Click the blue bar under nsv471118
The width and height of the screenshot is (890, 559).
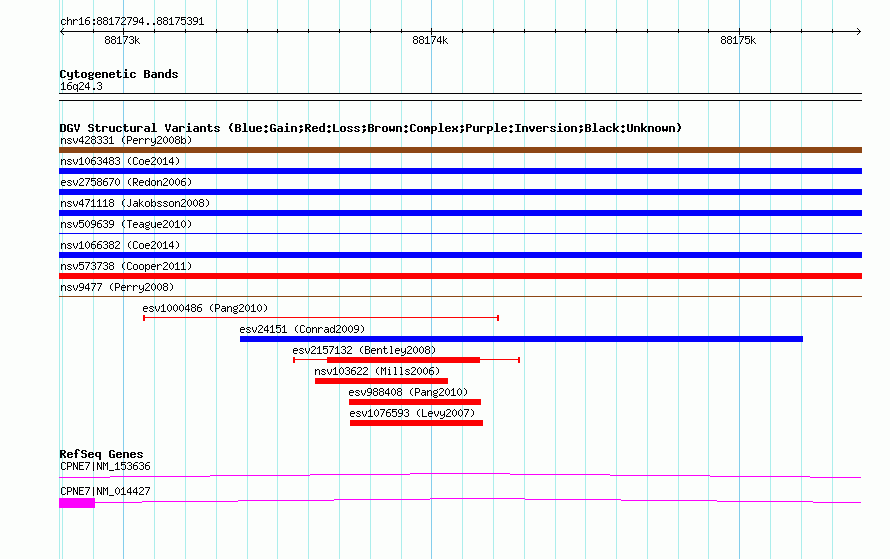460,213
